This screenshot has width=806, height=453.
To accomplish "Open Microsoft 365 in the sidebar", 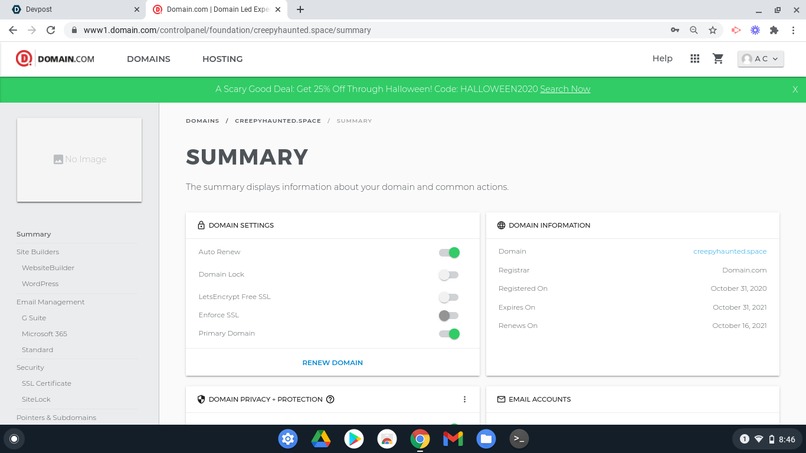I will pos(44,334).
